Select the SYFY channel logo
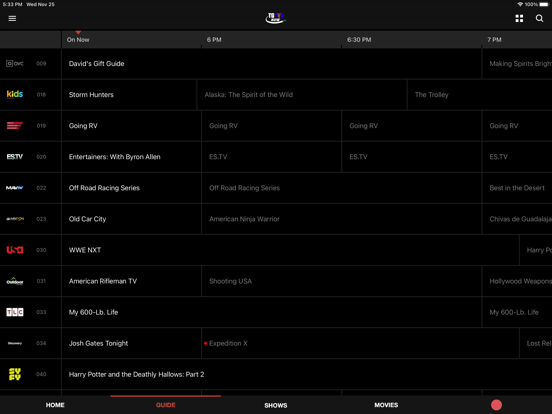Image resolution: width=552 pixels, height=414 pixels. [15, 374]
